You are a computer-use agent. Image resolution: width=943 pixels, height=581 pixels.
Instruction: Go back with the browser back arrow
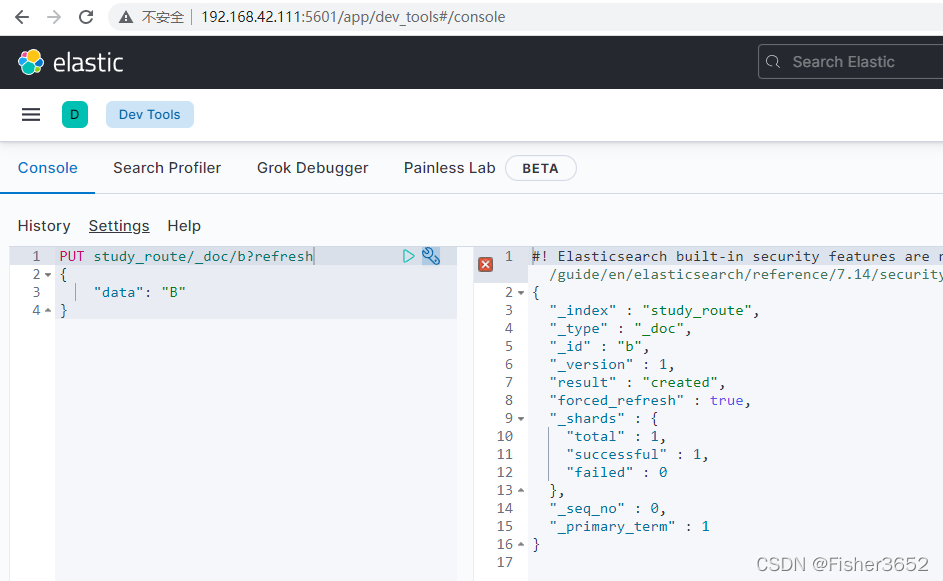pos(22,17)
